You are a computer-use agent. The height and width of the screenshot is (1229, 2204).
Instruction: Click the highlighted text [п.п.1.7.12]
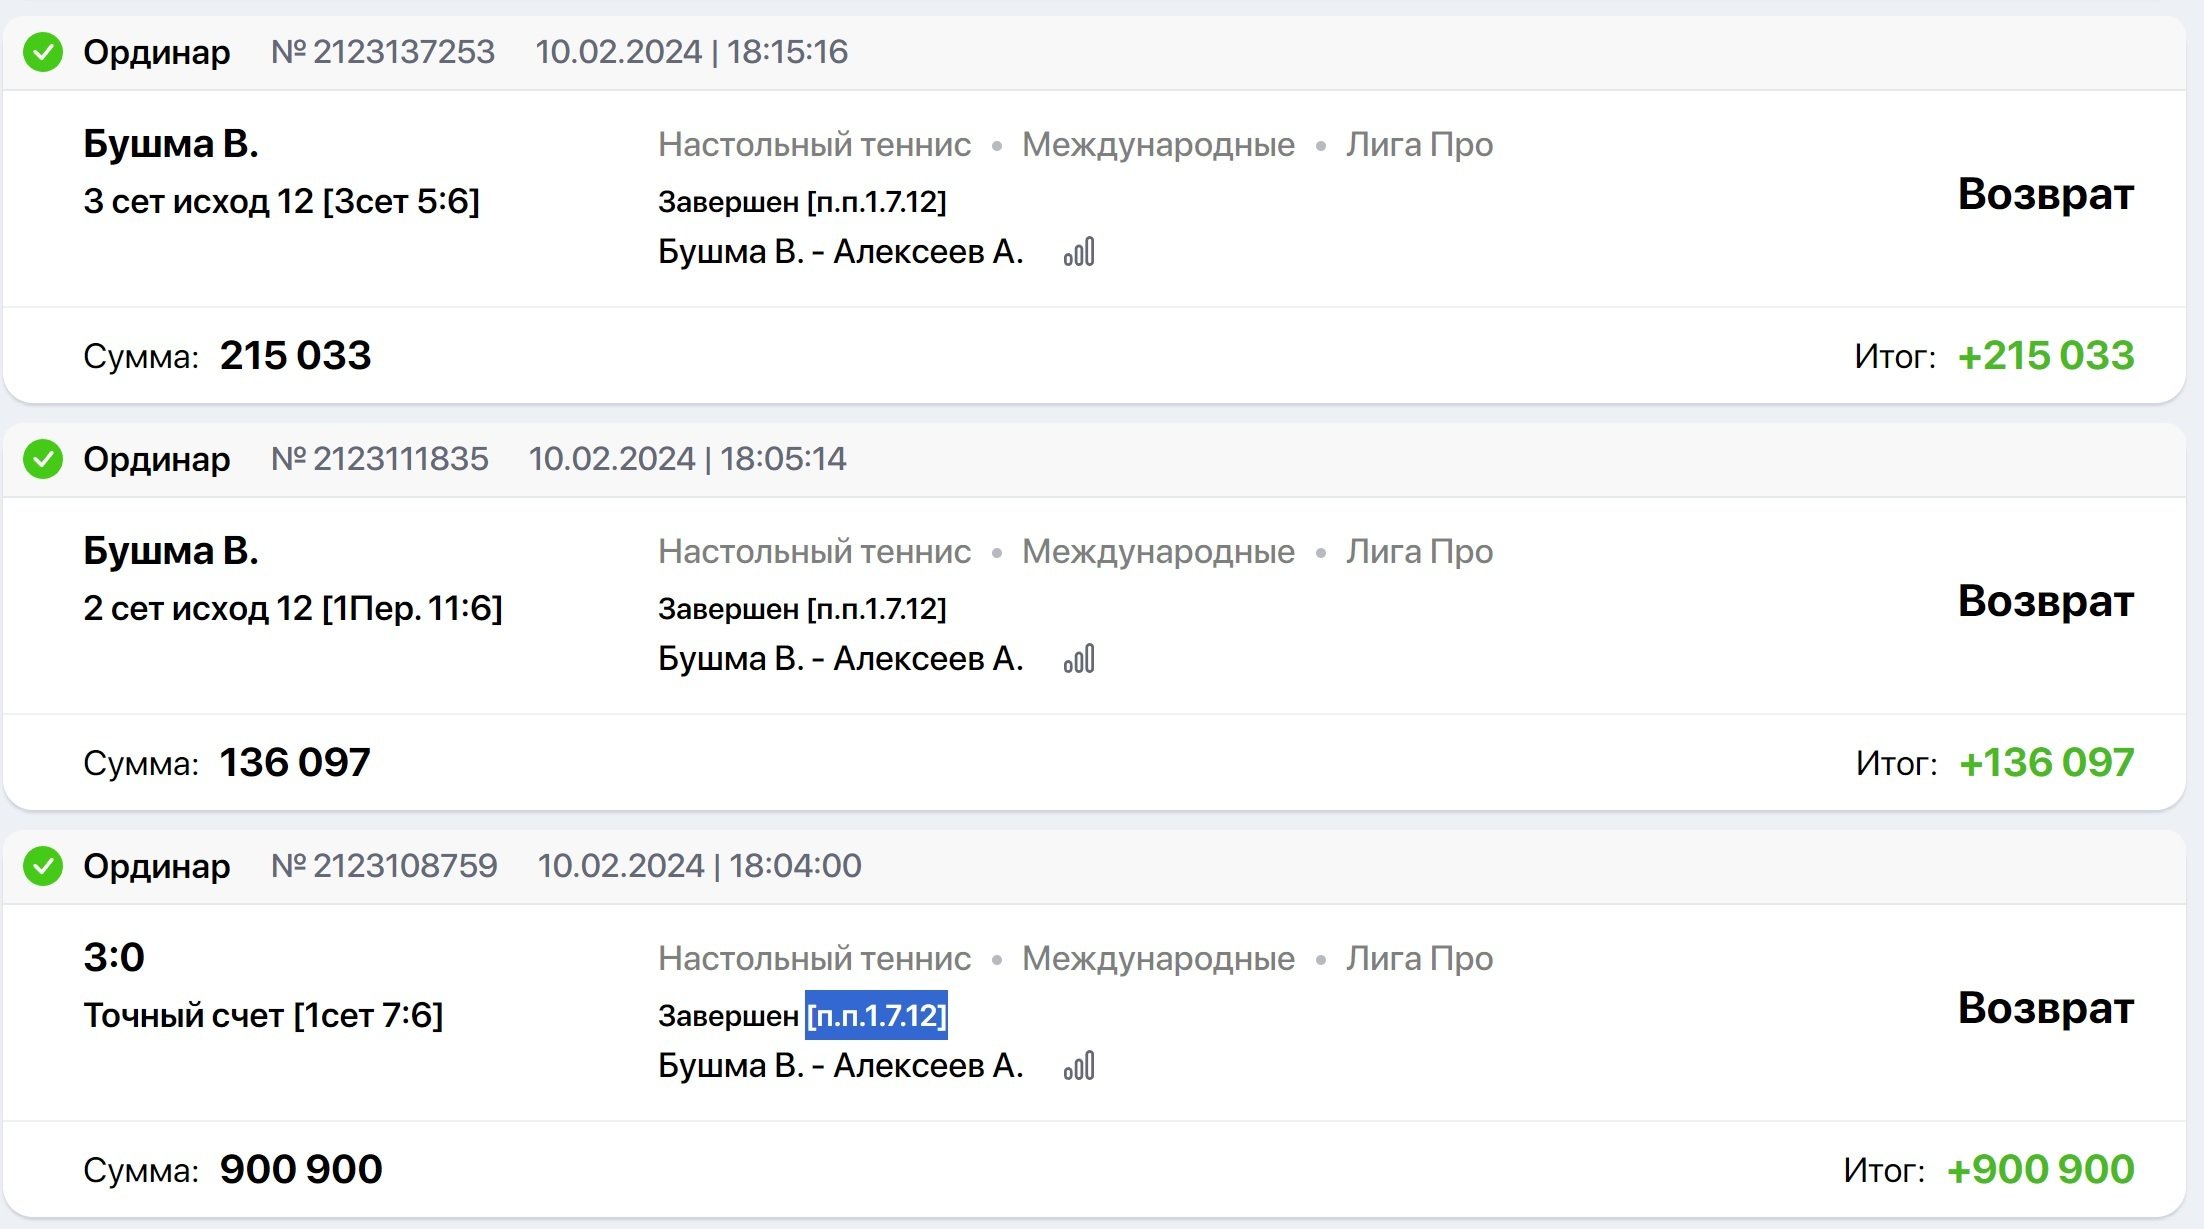[876, 1016]
